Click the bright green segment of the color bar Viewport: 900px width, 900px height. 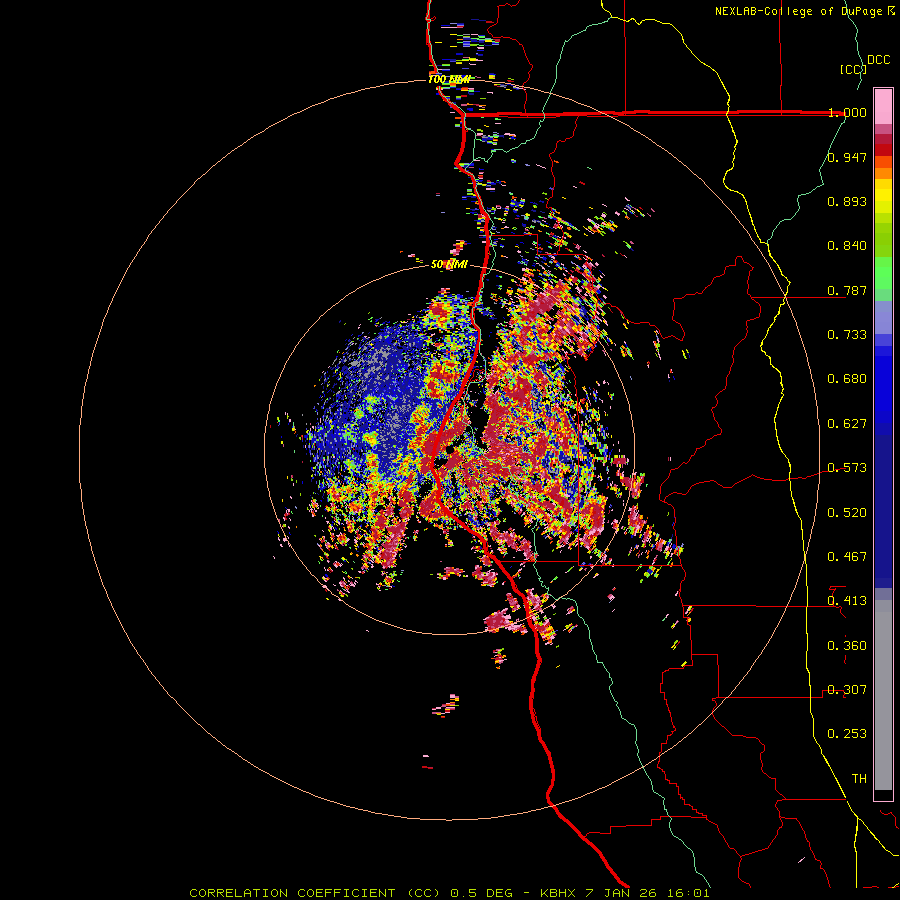883,273
